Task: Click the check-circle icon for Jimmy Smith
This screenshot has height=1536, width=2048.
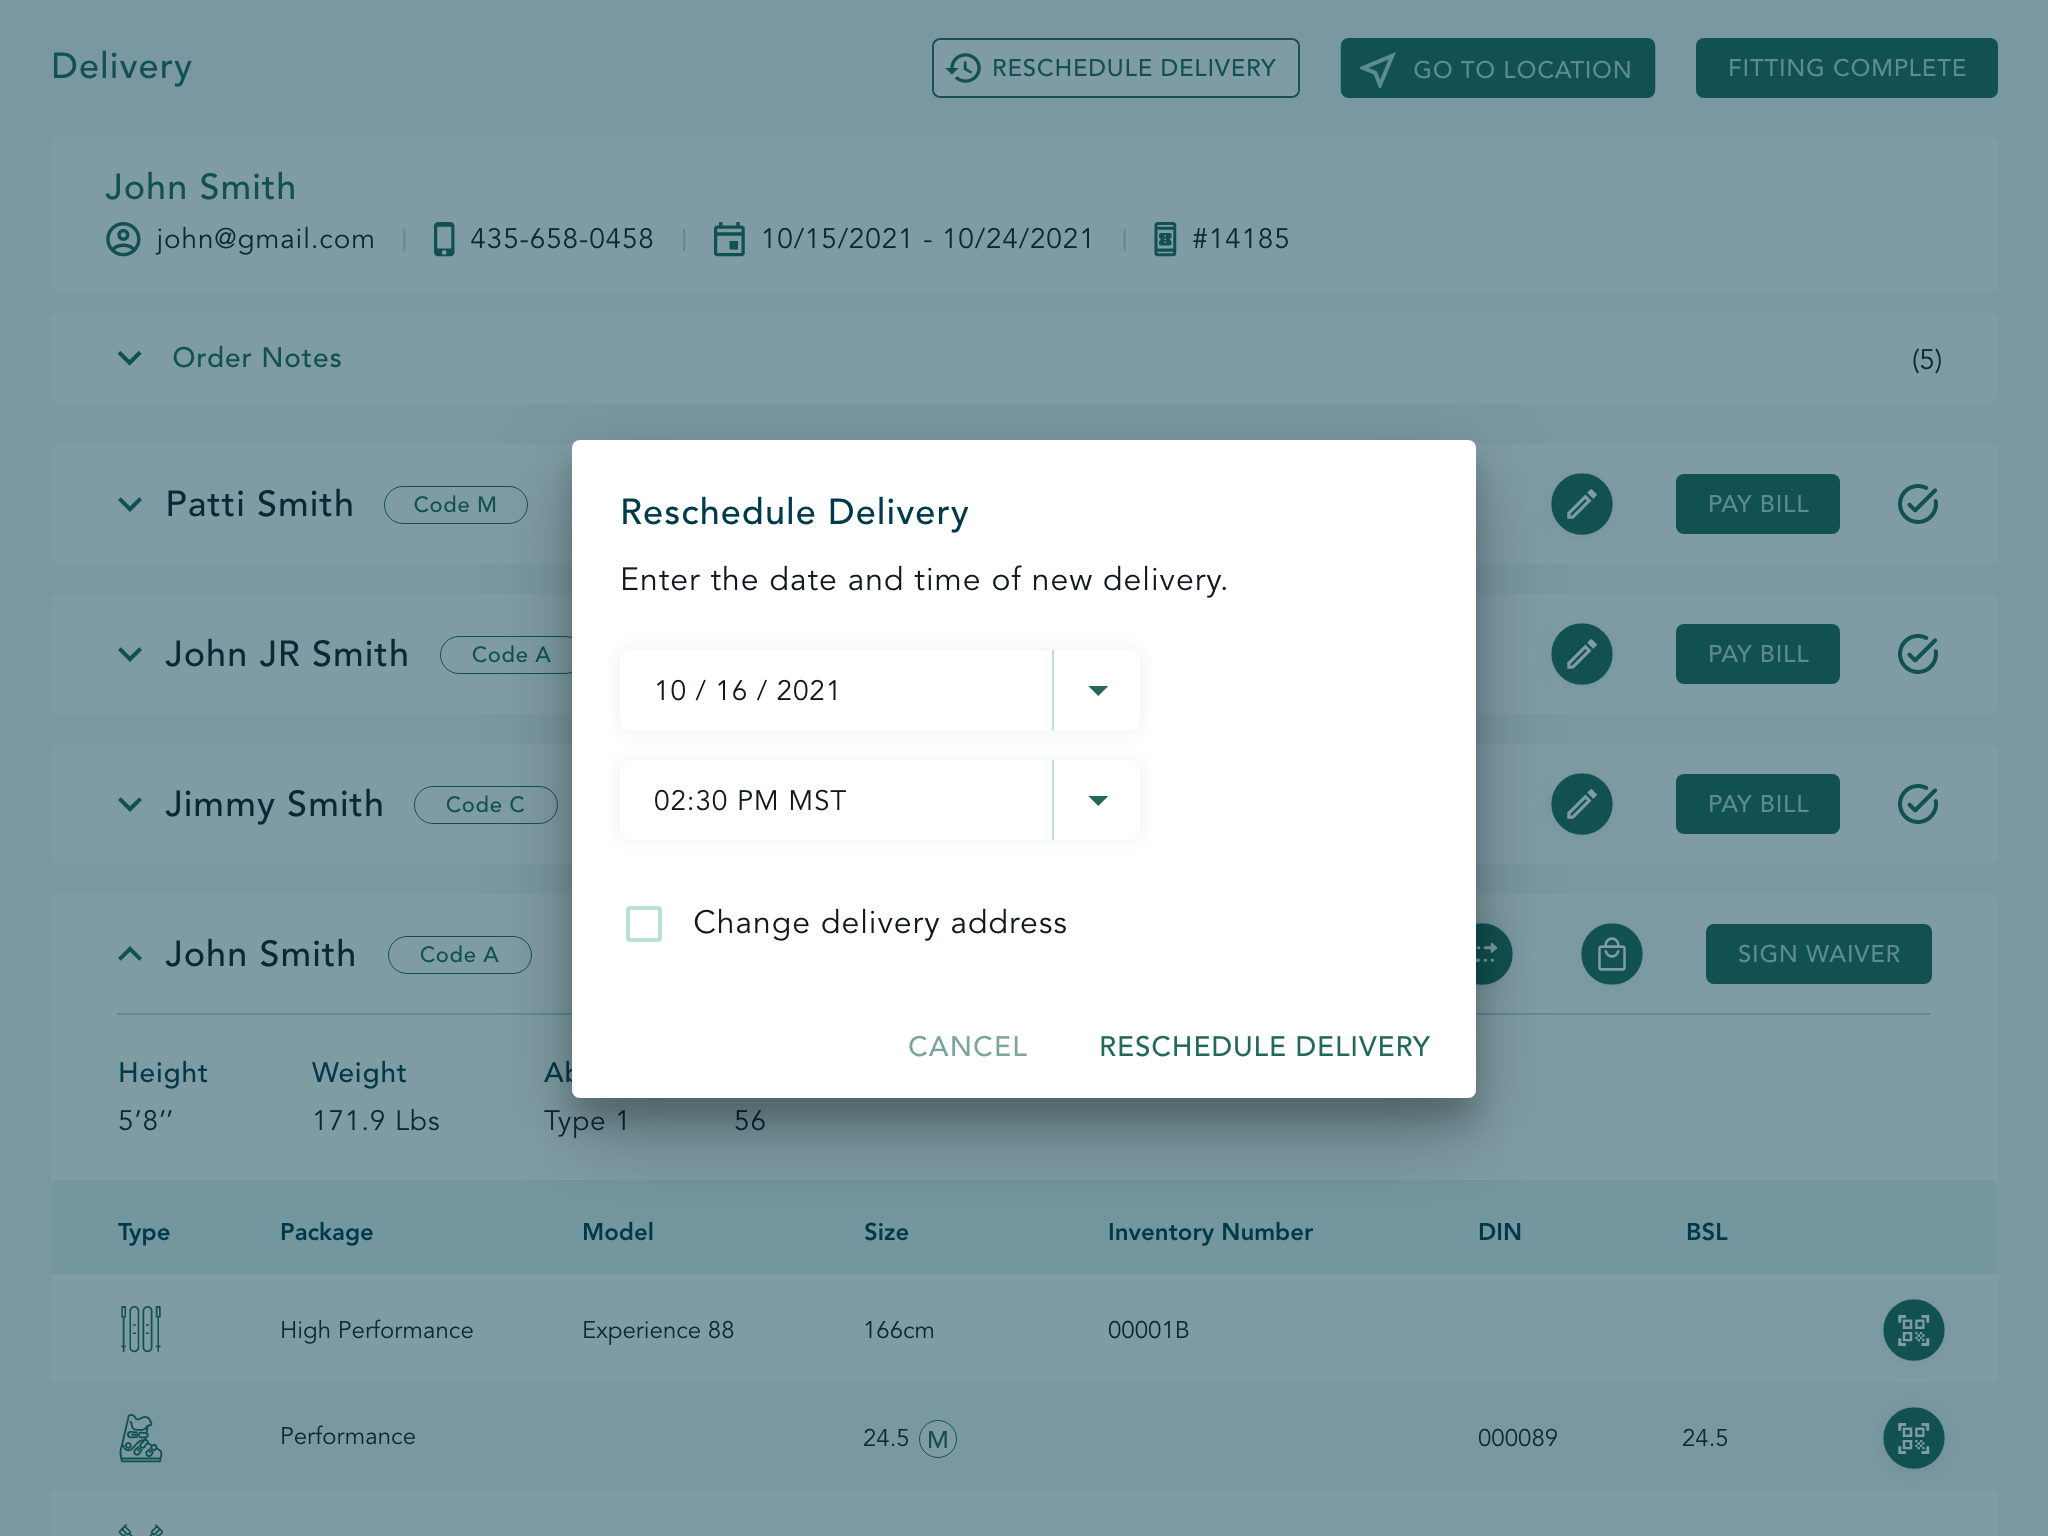Action: tap(1917, 804)
